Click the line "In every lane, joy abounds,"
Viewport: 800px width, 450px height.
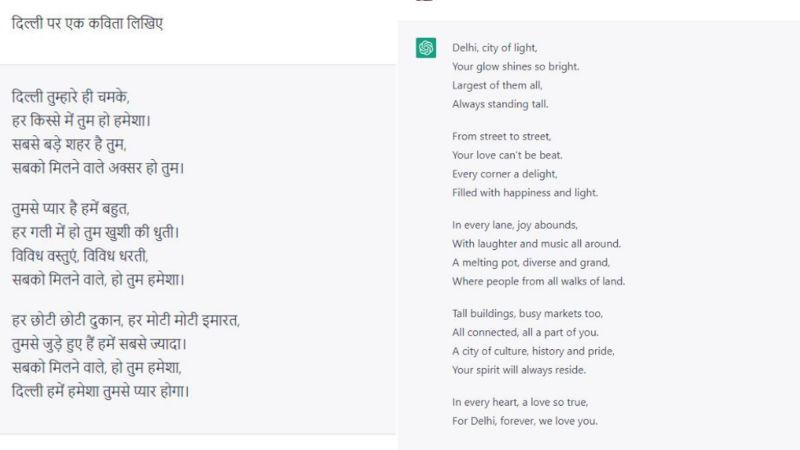tap(515, 225)
